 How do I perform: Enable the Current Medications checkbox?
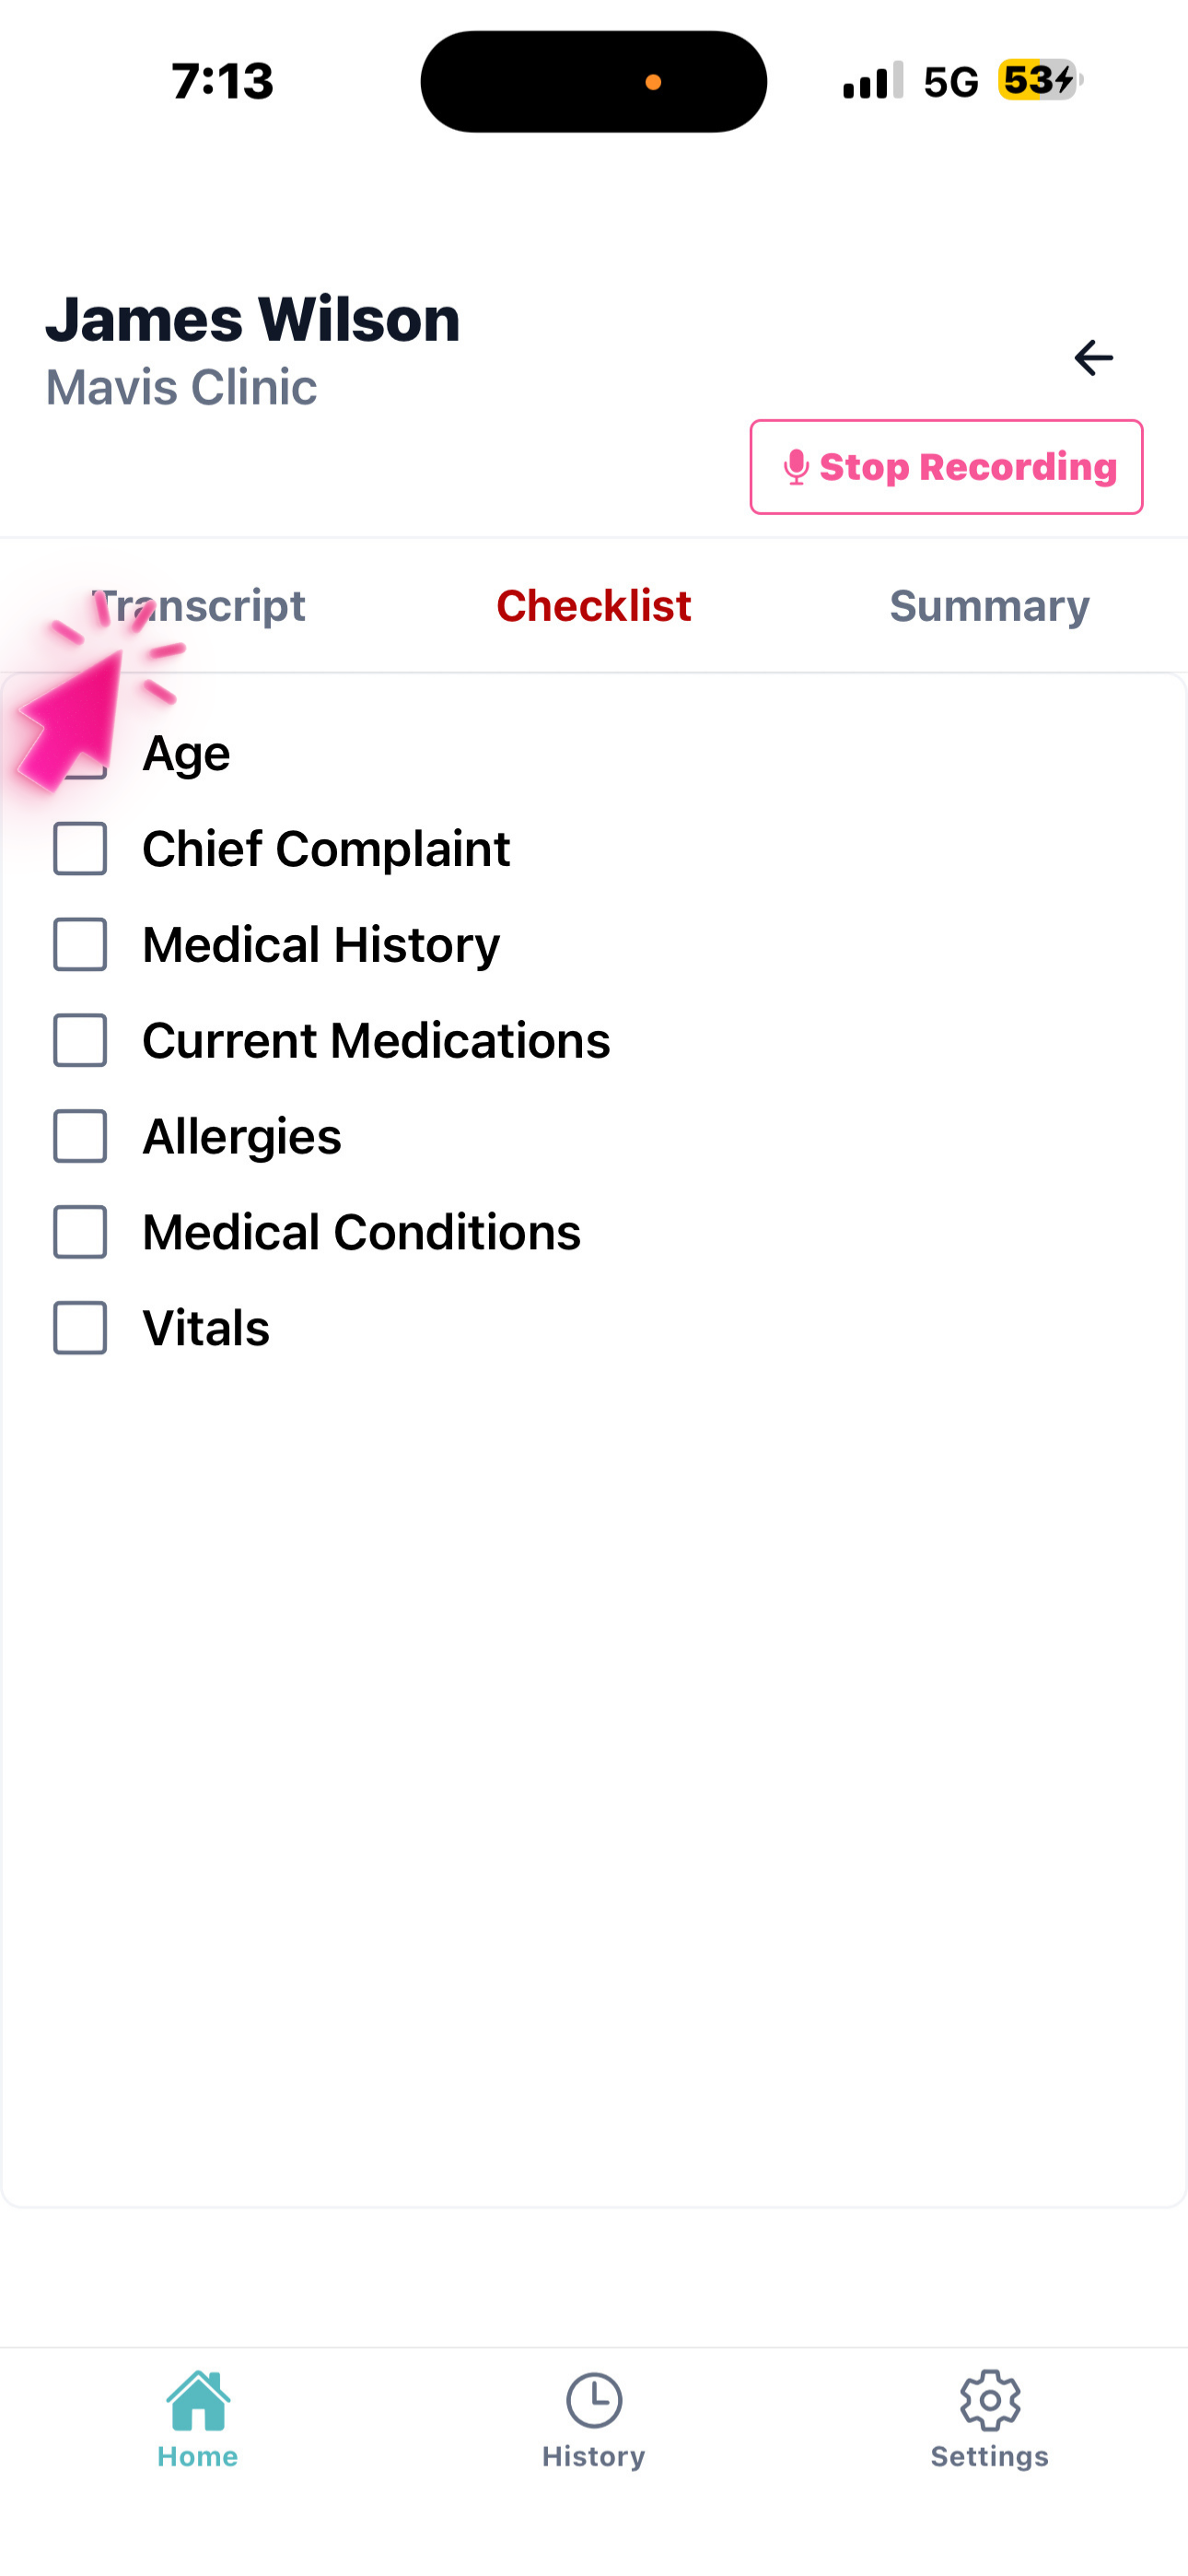tap(80, 1041)
